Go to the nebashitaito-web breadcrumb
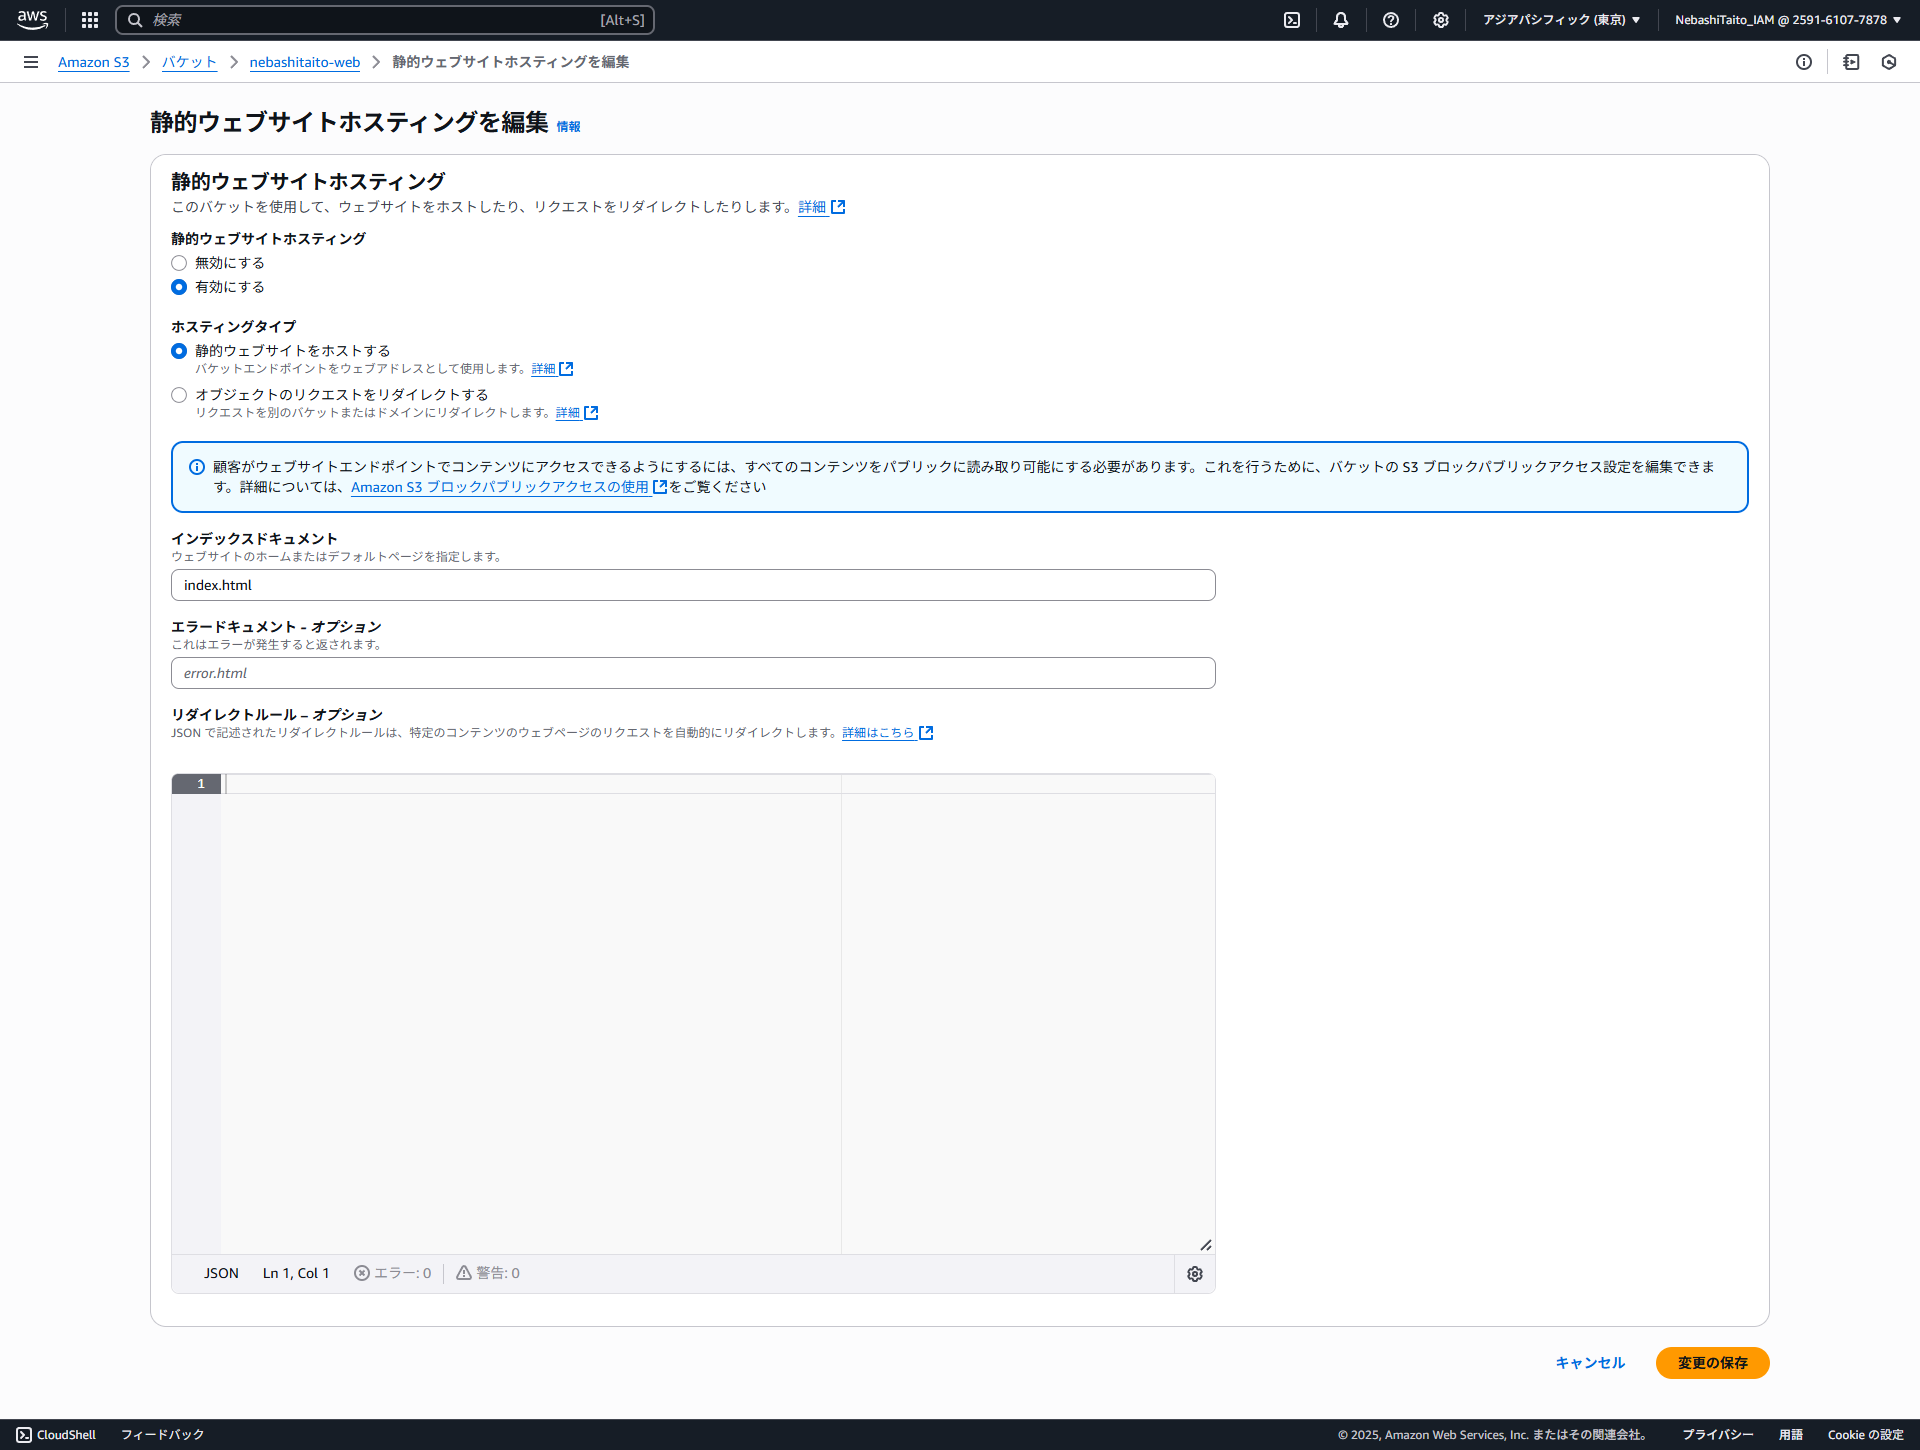Viewport: 1920px width, 1450px height. click(304, 62)
